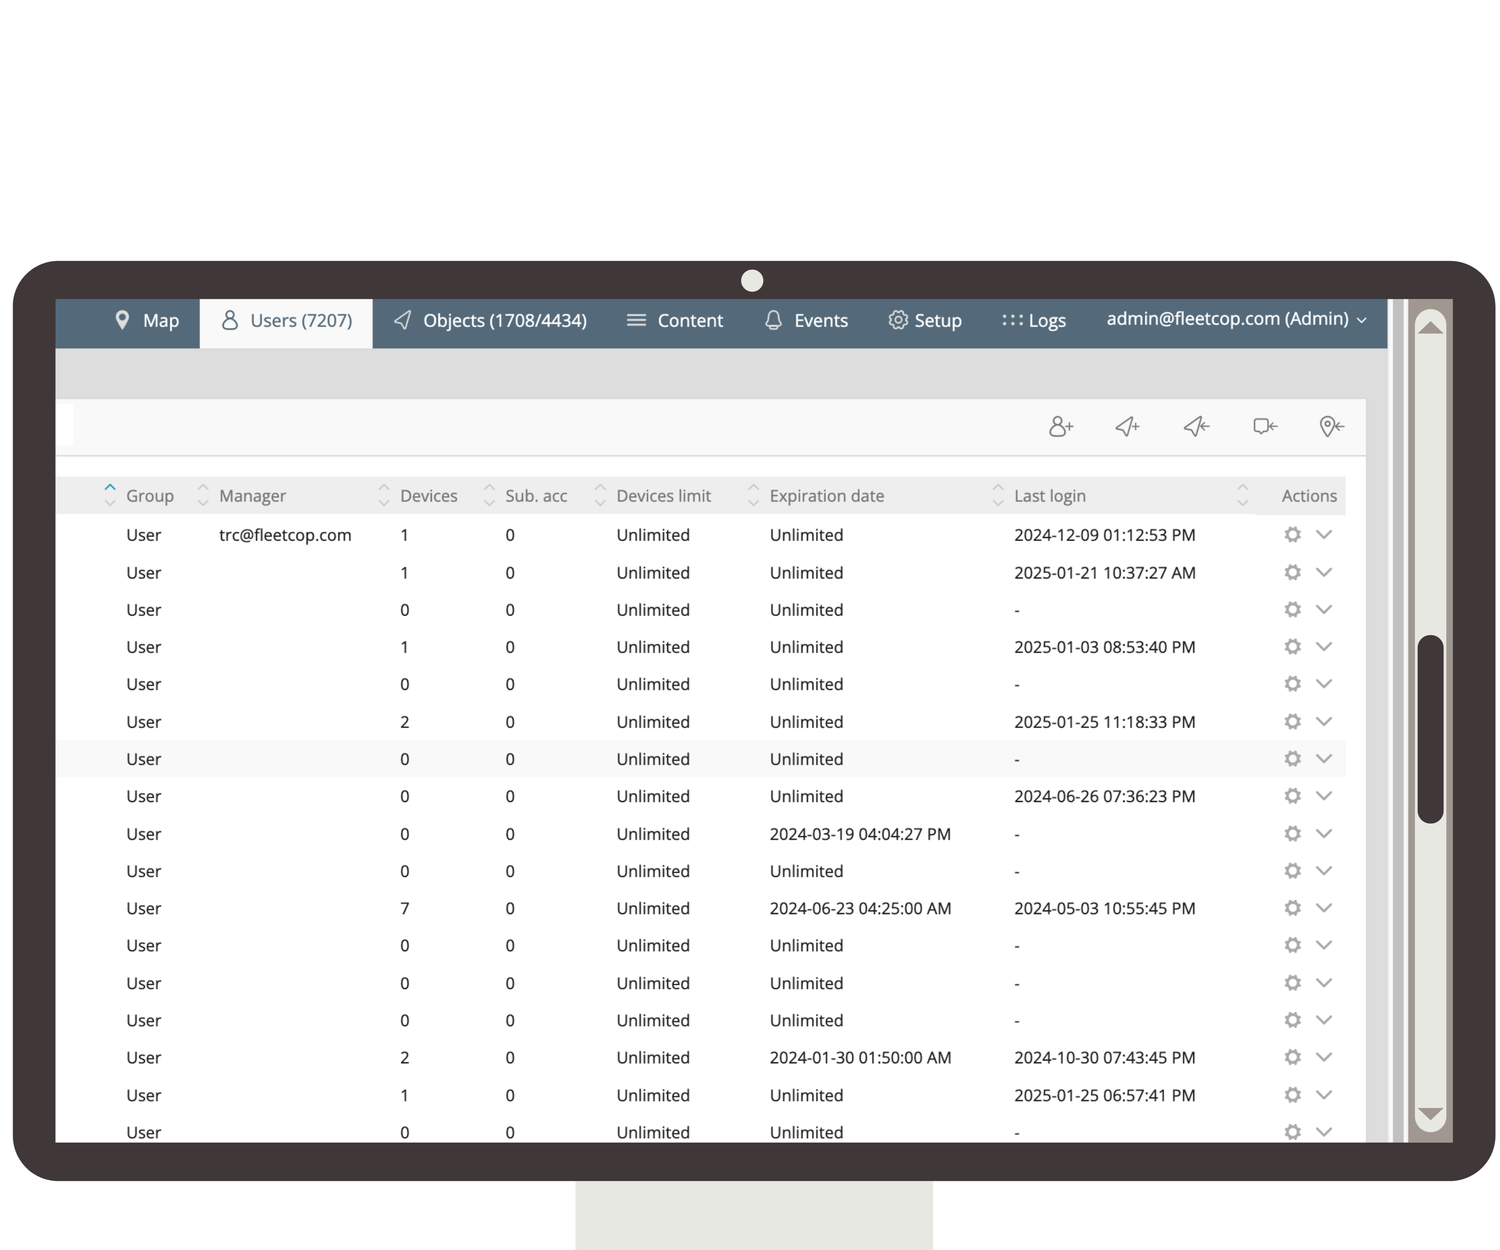The height and width of the screenshot is (1250, 1500).
Task: Click the vertical scrollbar thumb
Action: point(1430,728)
